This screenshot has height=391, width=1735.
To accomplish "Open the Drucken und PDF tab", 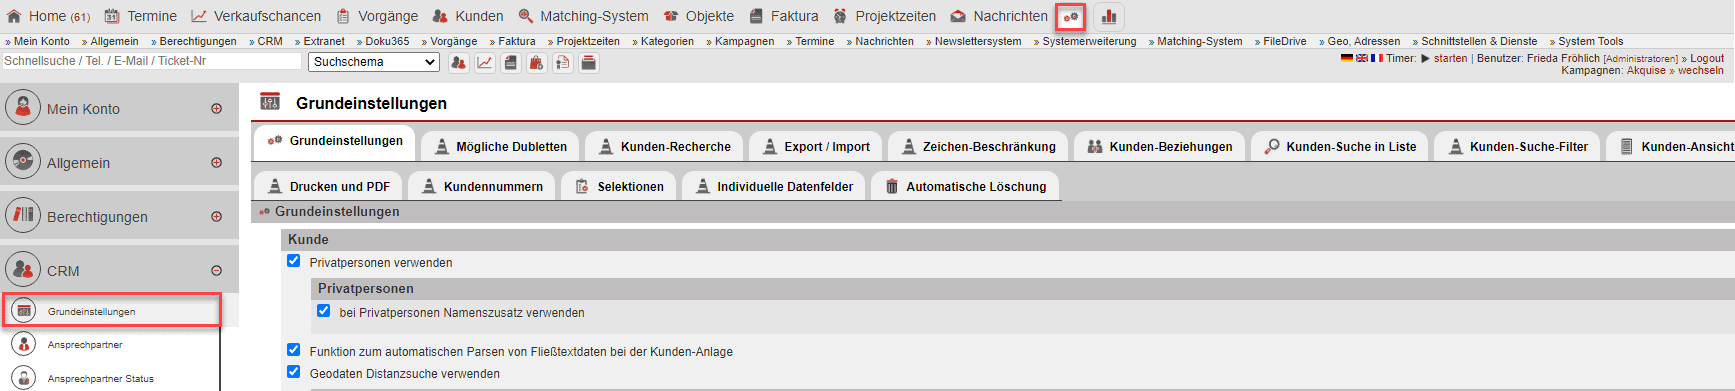I will (328, 186).
